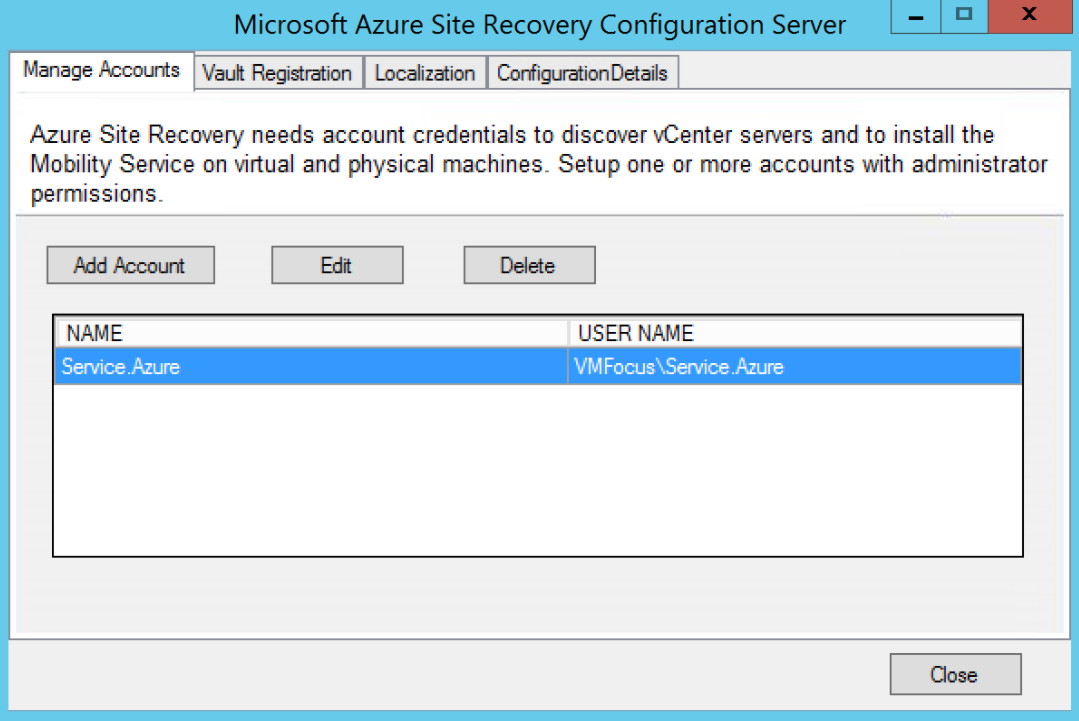
Task: Click the Add Account button
Action: coord(130,265)
